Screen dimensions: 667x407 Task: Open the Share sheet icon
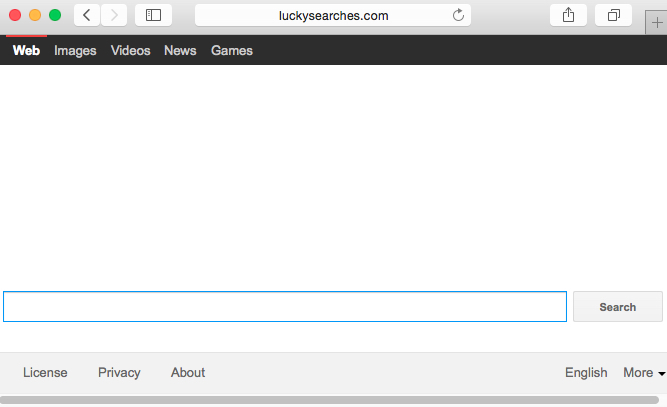(x=569, y=15)
